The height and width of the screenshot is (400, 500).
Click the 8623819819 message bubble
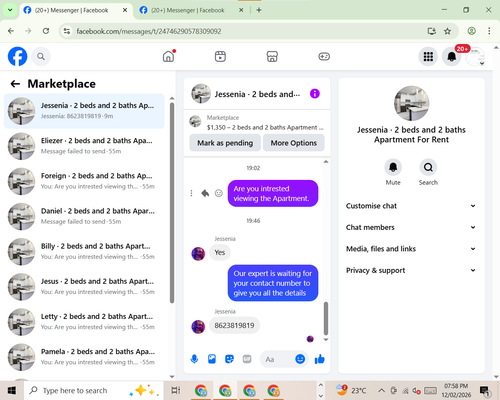tap(234, 325)
